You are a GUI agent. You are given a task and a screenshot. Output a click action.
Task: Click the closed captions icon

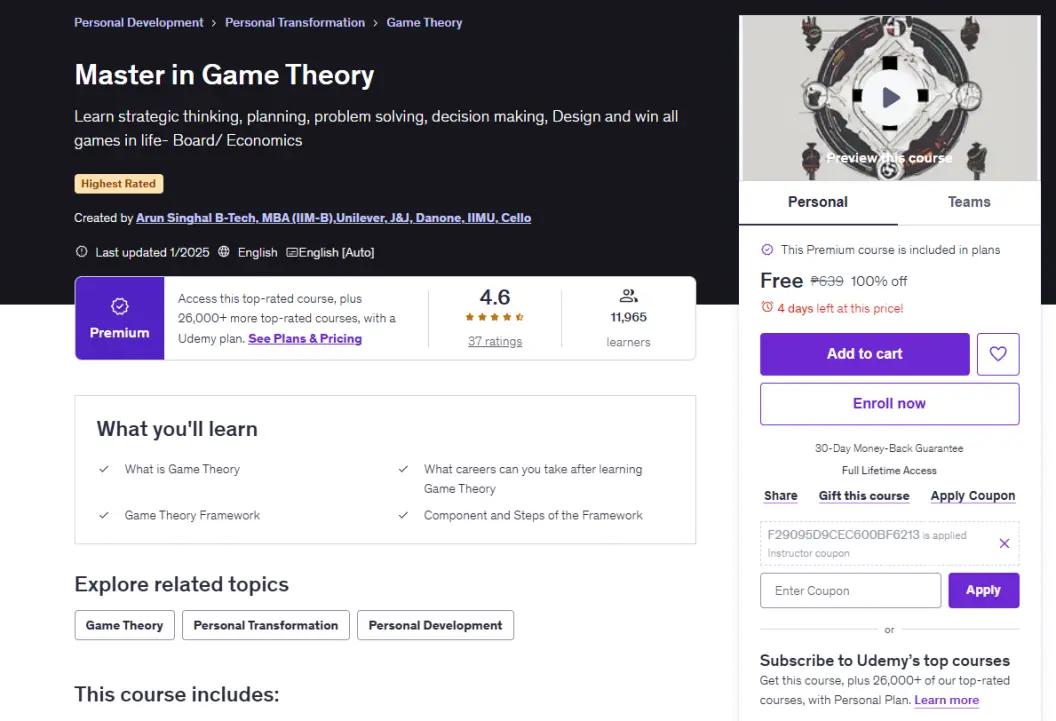pos(292,252)
